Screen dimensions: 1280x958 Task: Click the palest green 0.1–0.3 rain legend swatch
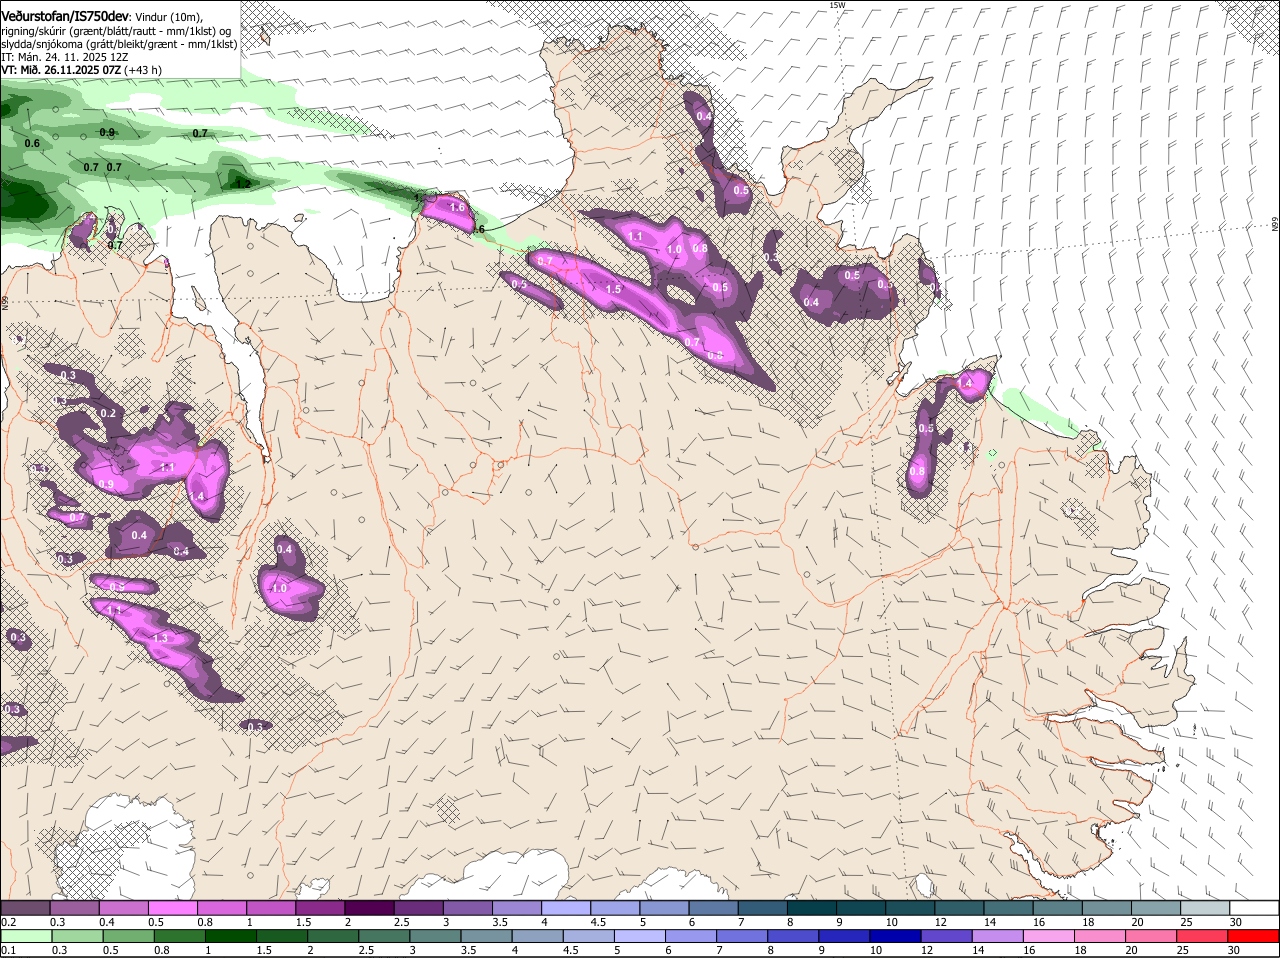pyautogui.click(x=25, y=937)
